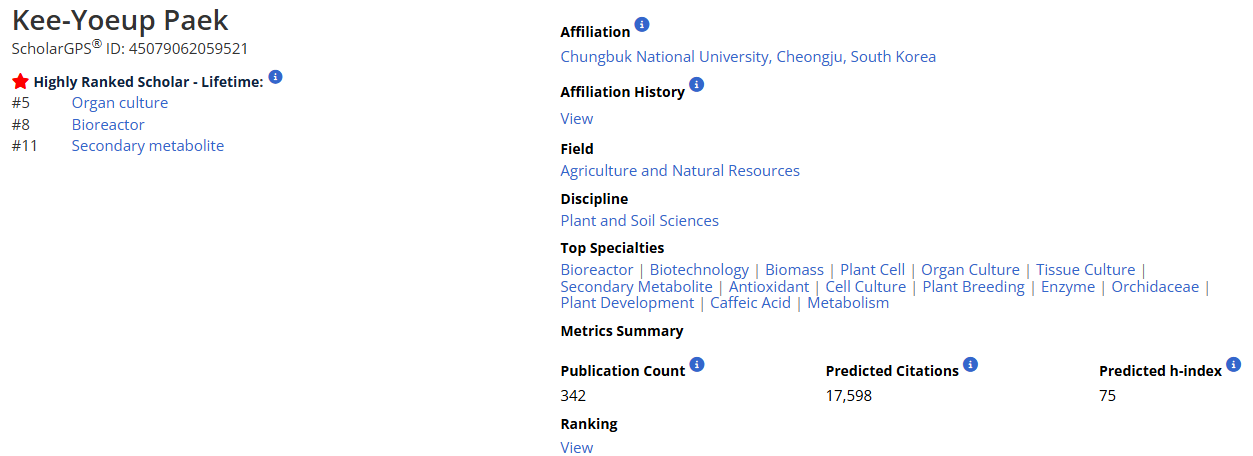1253x456 pixels.
Task: Choose the Orchidaceae specialty link
Action: [1155, 287]
